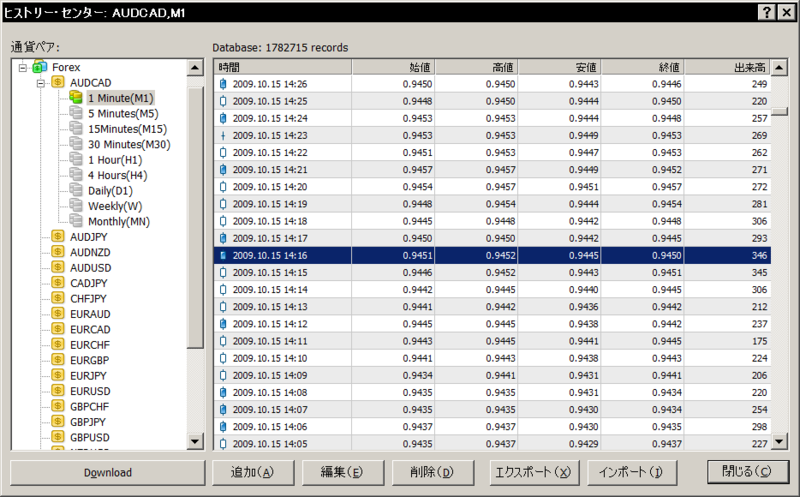The height and width of the screenshot is (497, 800).
Task: Click candle icon of 14:26 record
Action: (x=223, y=84)
